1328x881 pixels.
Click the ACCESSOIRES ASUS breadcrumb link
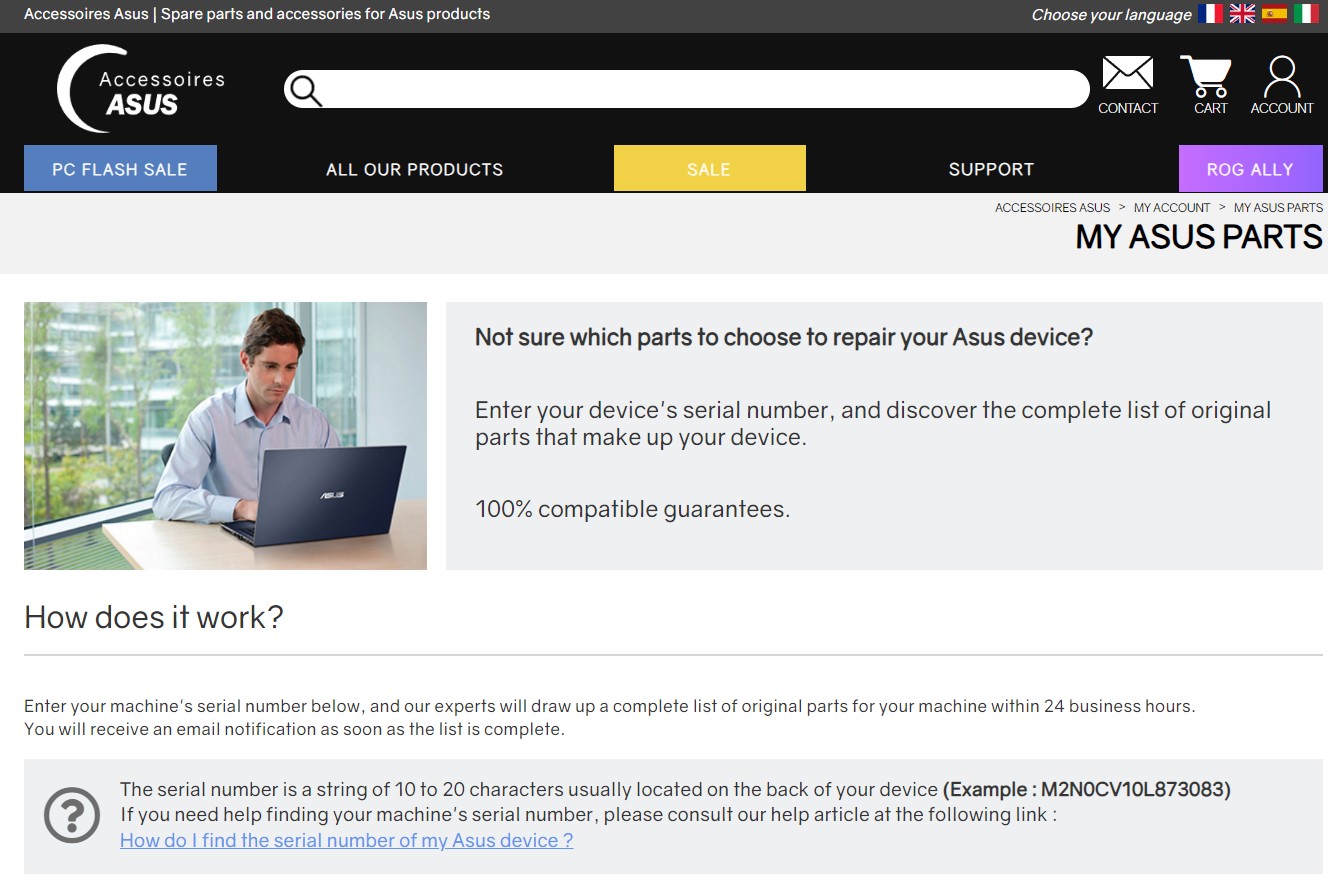(x=1051, y=207)
